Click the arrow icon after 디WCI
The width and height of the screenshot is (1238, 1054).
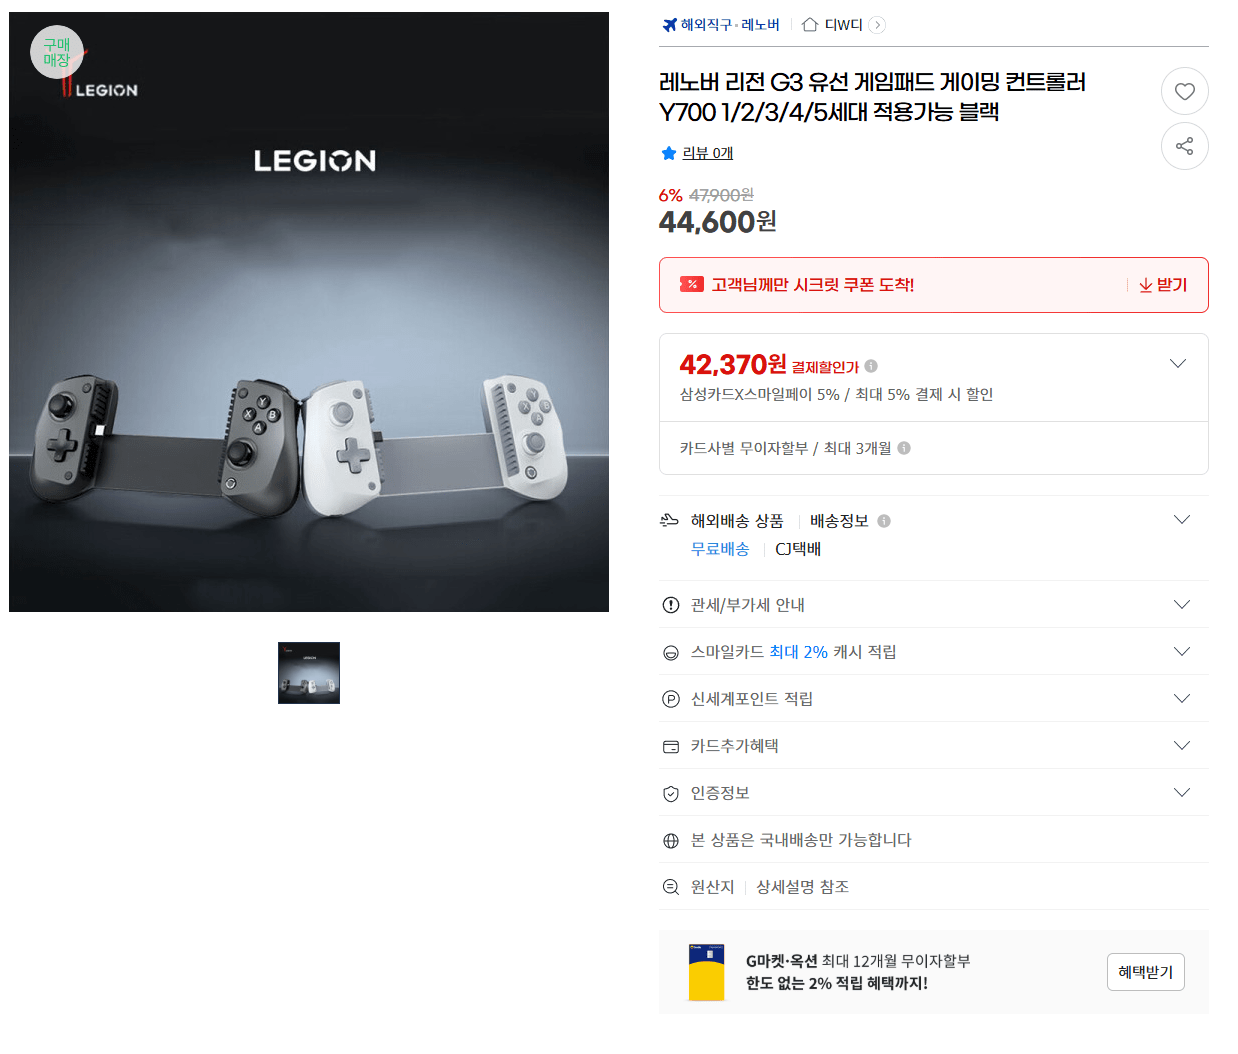pos(877,25)
